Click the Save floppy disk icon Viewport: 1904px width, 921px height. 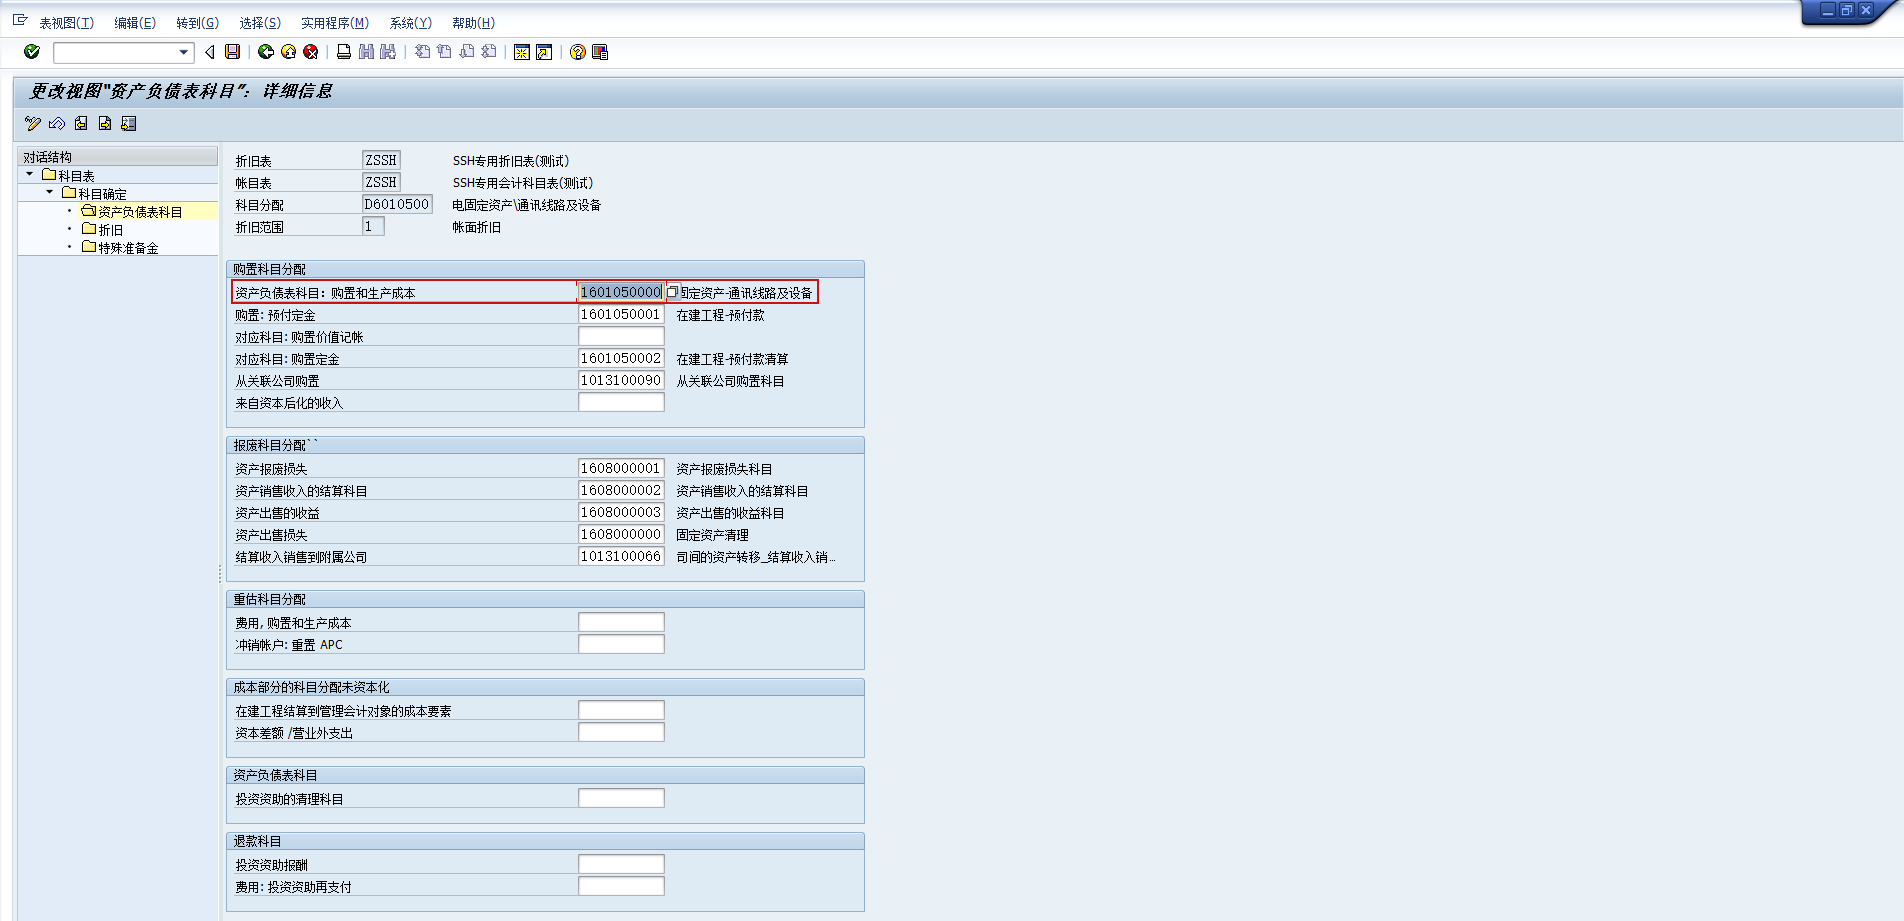(x=233, y=52)
